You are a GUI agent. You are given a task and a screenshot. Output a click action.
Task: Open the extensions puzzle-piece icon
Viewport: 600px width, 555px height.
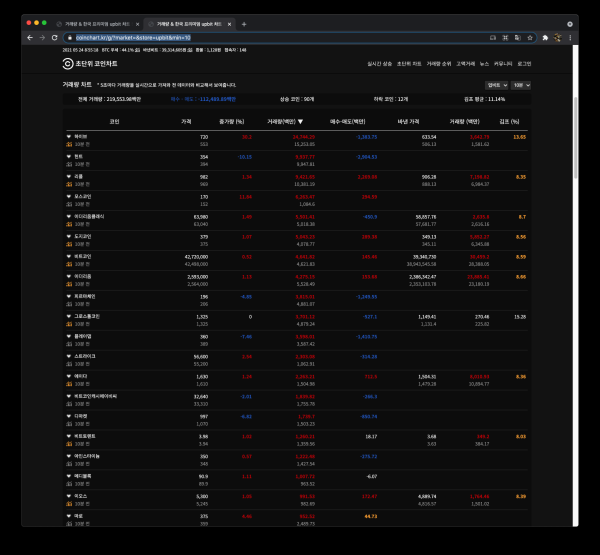(545, 38)
